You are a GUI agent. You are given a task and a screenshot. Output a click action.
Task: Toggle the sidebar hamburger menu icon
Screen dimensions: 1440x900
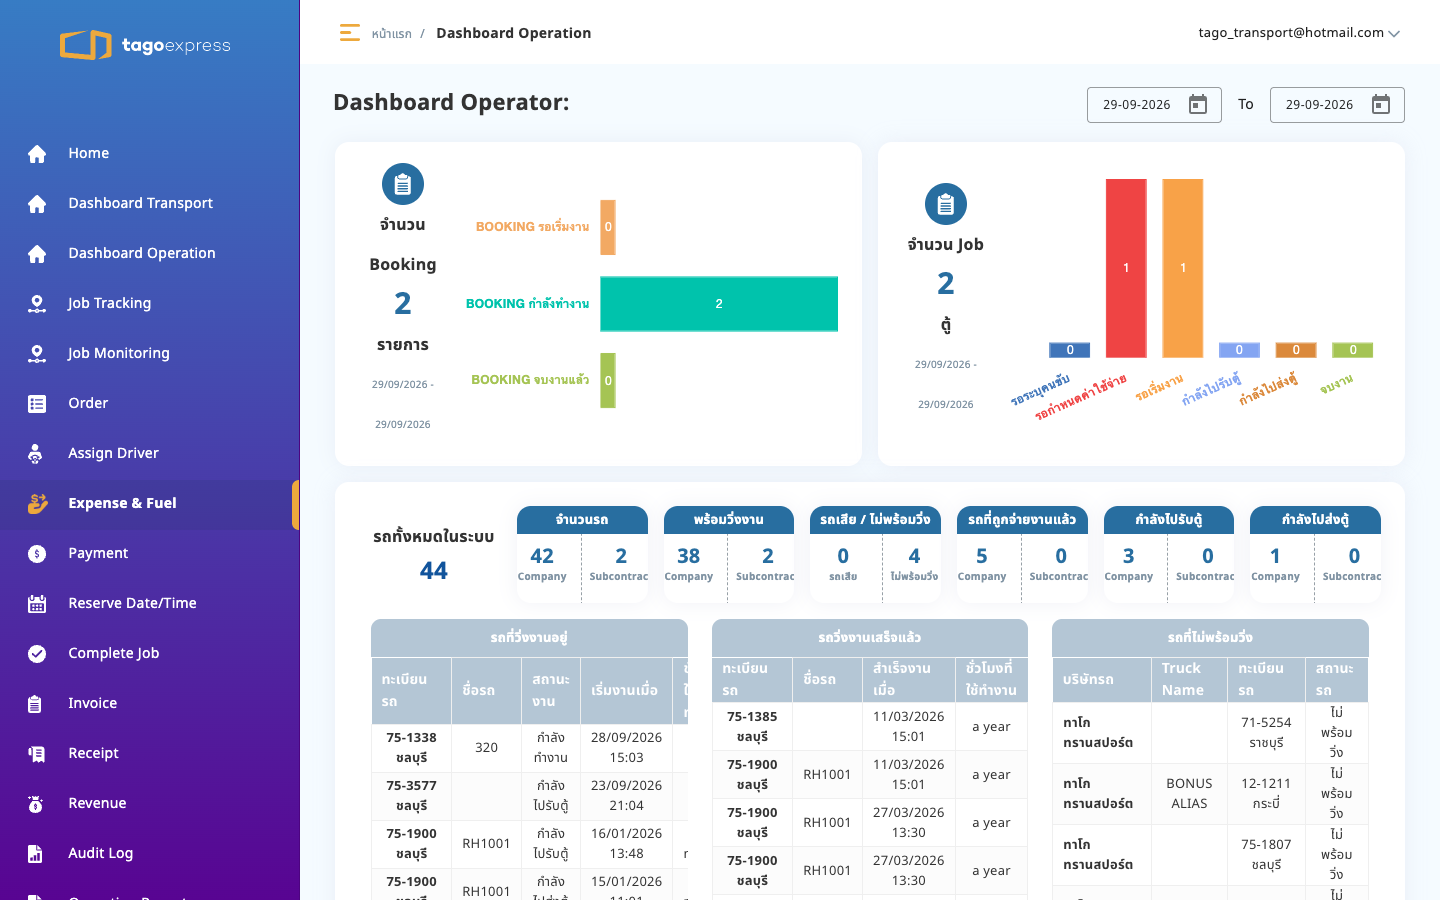pos(349,33)
